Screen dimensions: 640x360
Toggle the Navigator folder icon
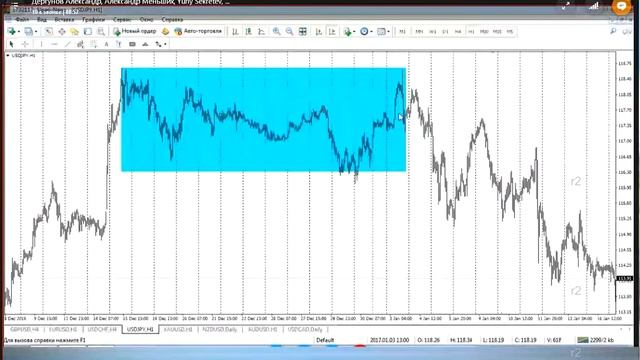[x=74, y=31]
